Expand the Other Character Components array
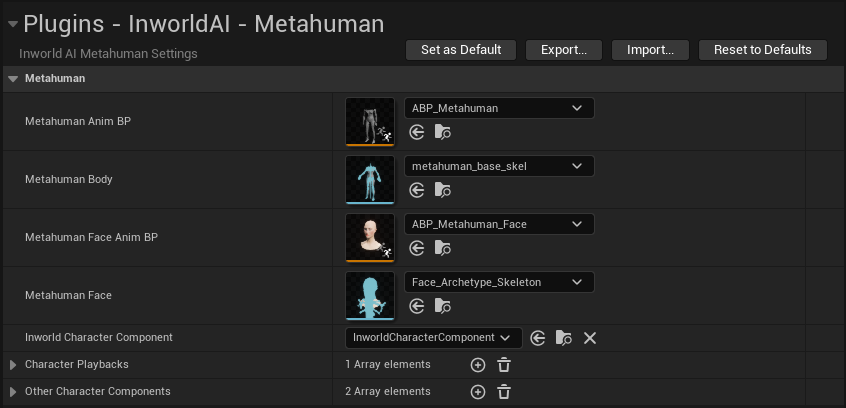The image size is (846, 408). pos(13,392)
